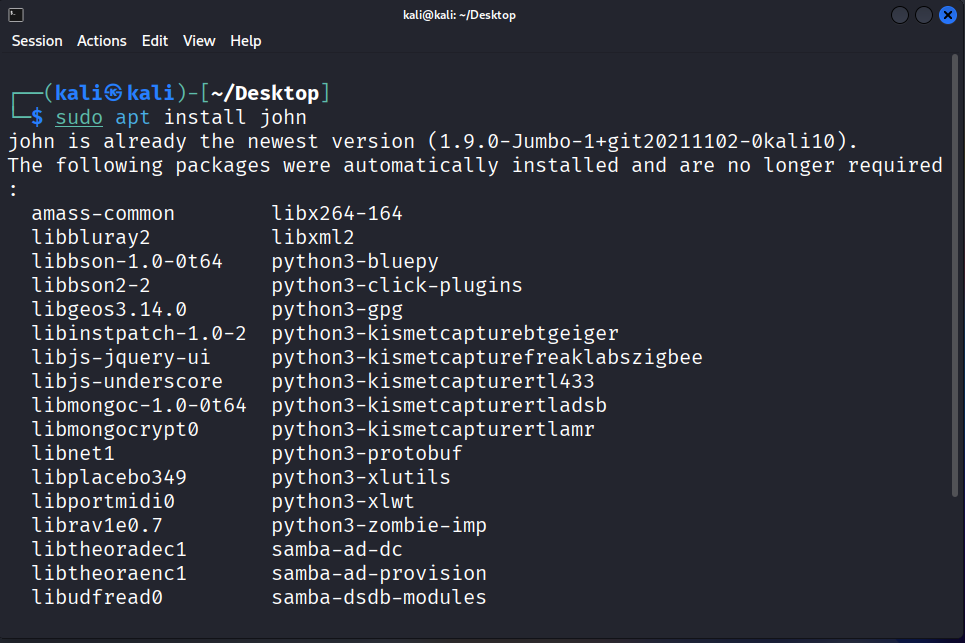Click the samba-dsdb-modules package name

pyautogui.click(x=379, y=597)
